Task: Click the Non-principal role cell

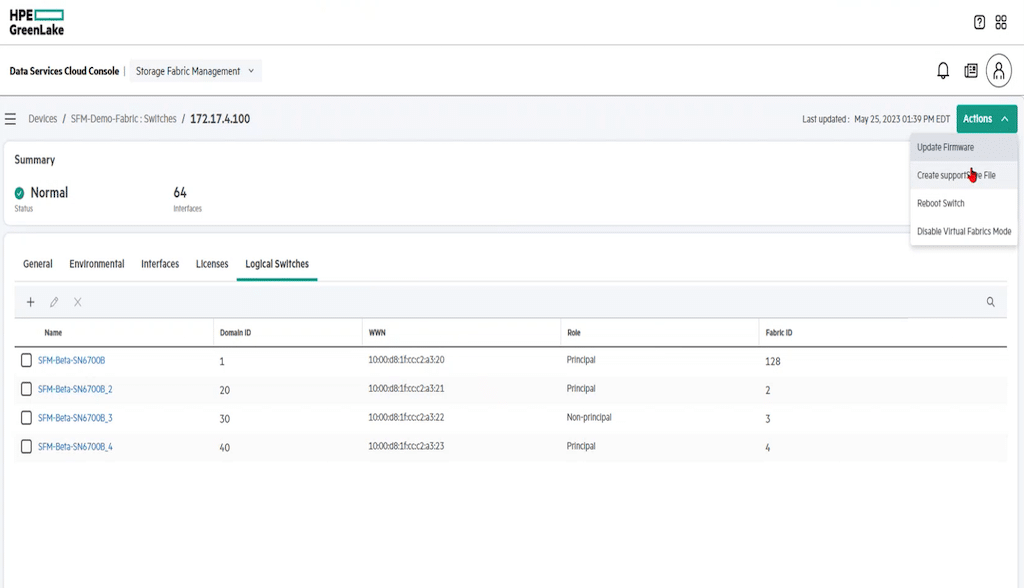Action: (589, 417)
